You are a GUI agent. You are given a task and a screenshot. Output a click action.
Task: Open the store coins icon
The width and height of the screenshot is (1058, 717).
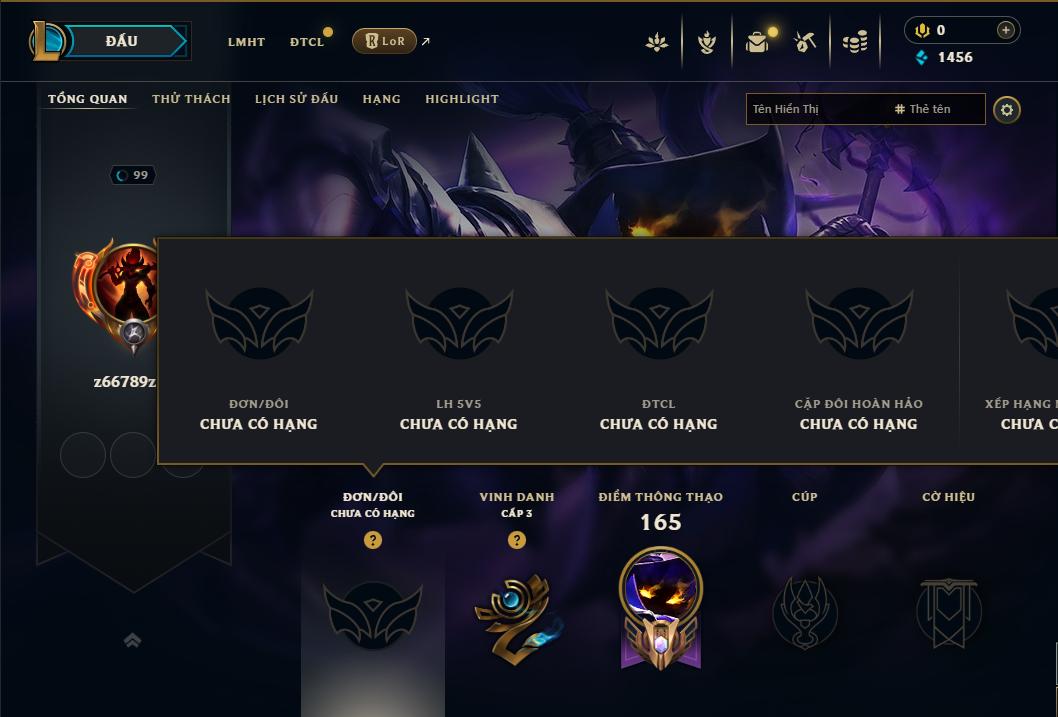(855, 43)
